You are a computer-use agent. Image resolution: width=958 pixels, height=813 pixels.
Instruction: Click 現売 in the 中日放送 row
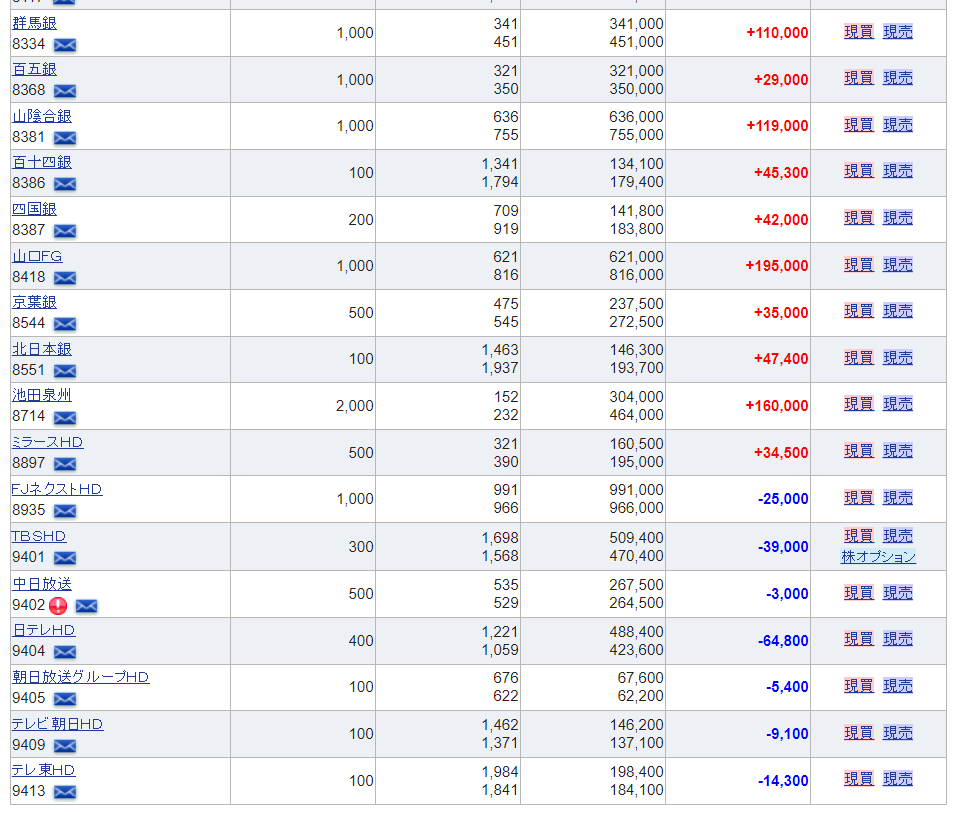pyautogui.click(x=898, y=592)
